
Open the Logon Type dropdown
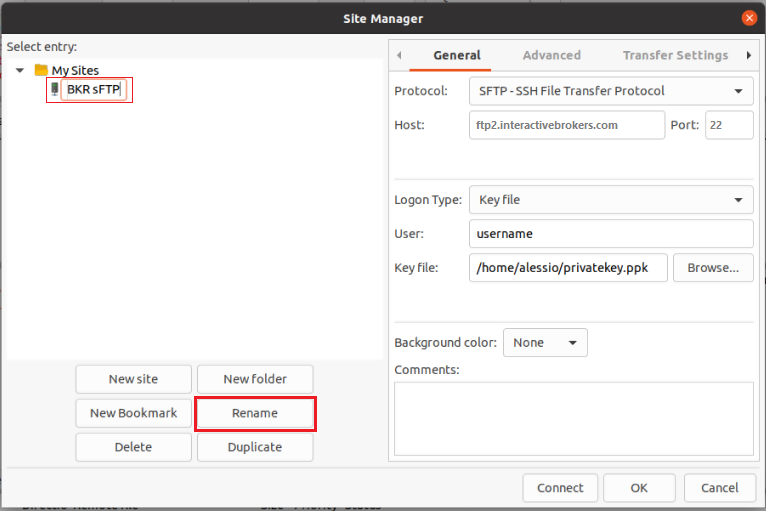tap(611, 200)
